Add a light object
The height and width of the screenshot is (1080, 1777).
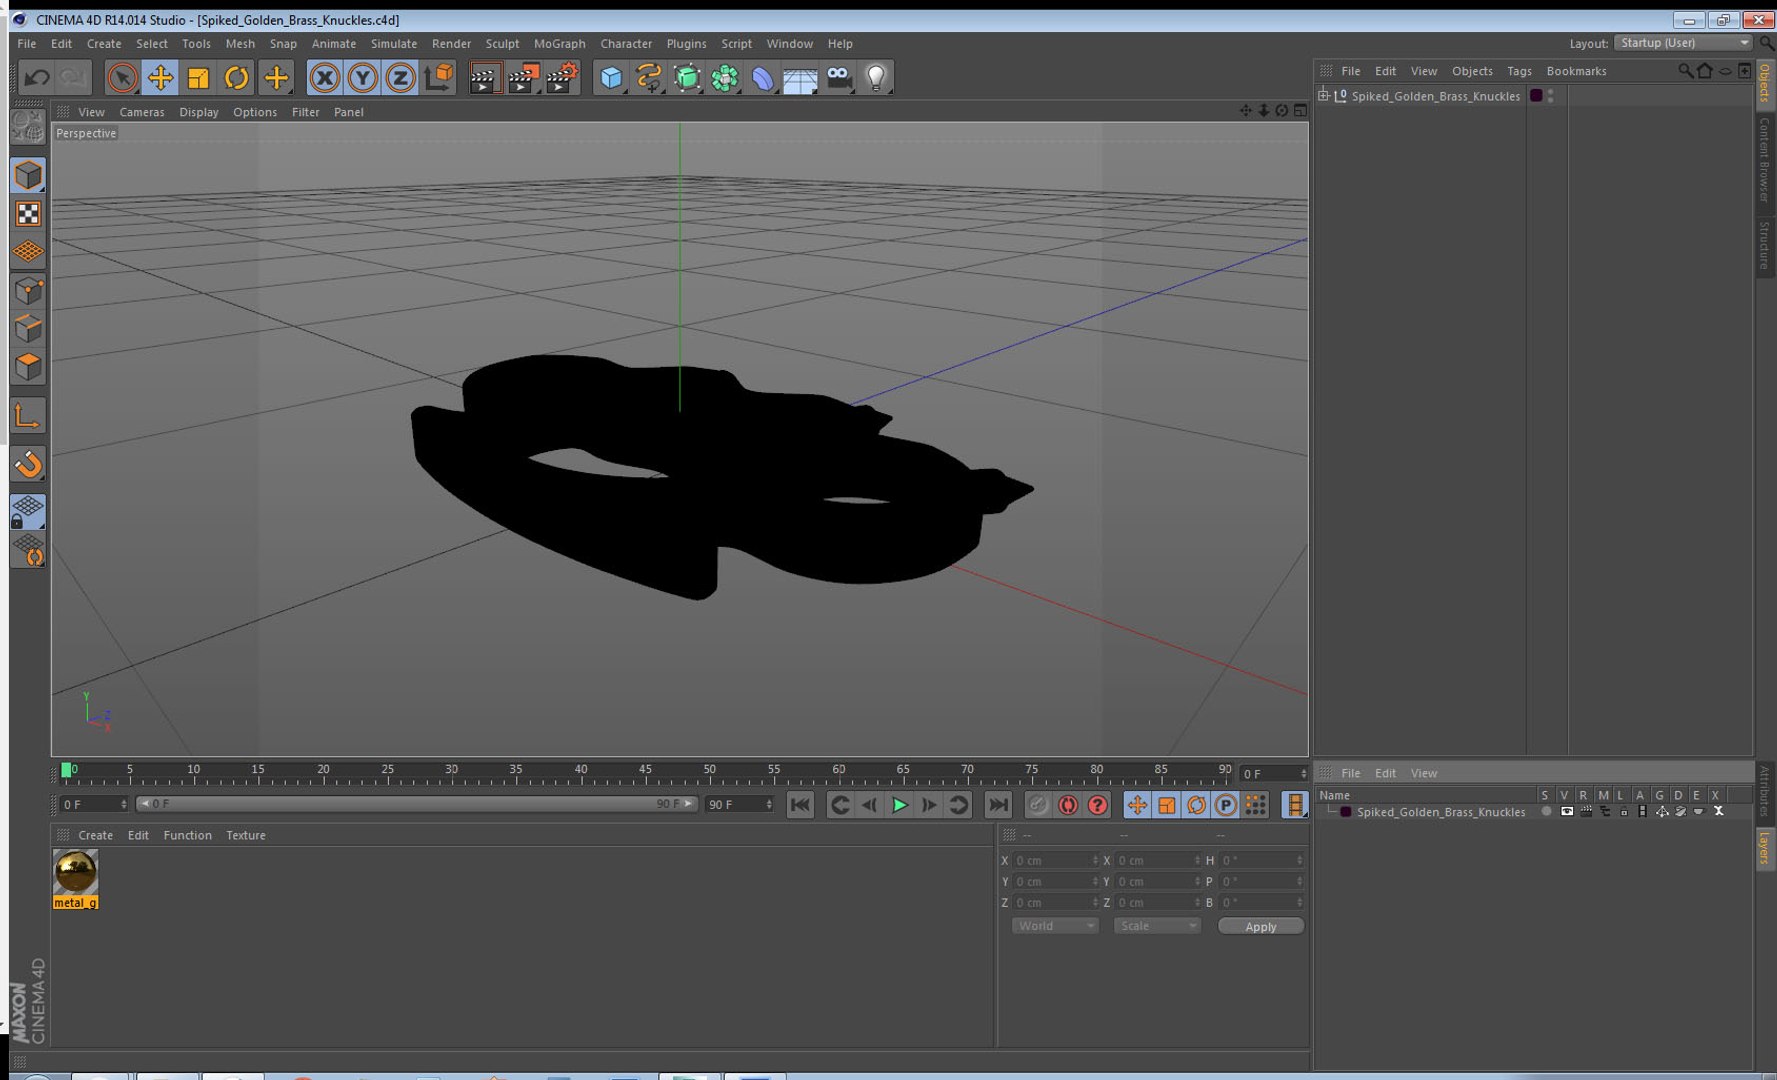pos(876,77)
